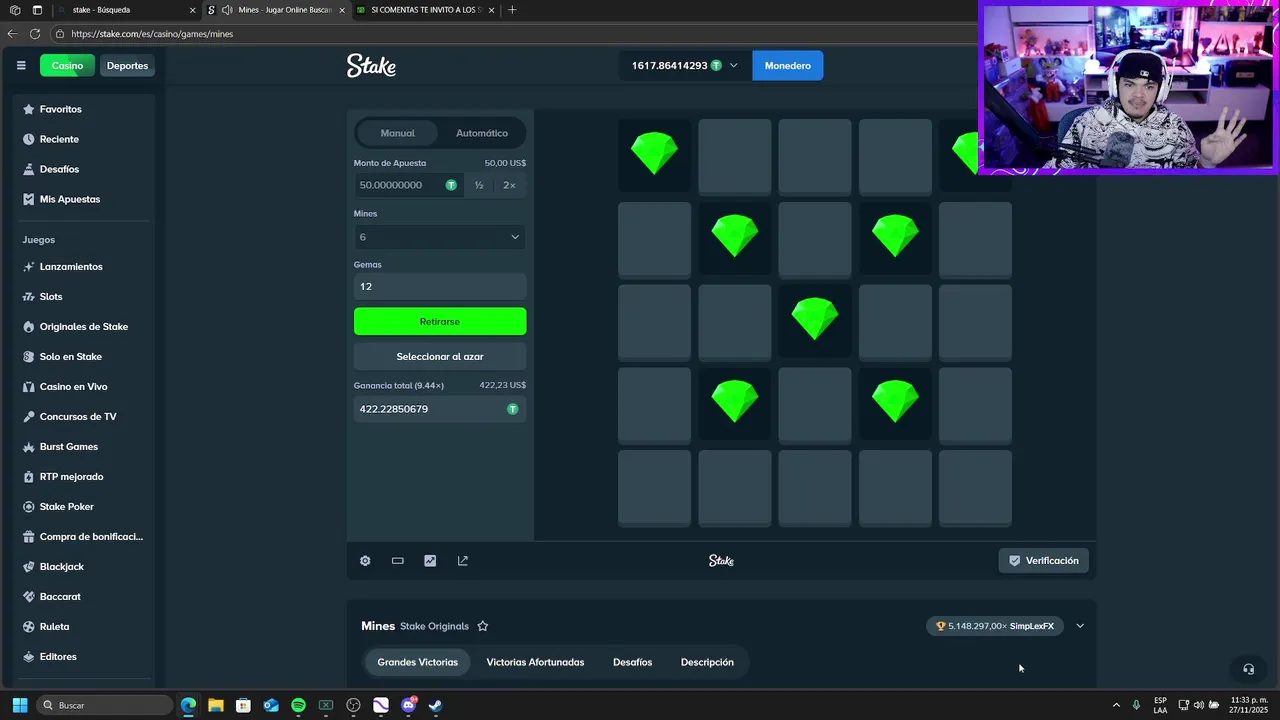This screenshot has width=1280, height=720.
Task: Click the pop-out share icon below game
Action: tap(463, 561)
